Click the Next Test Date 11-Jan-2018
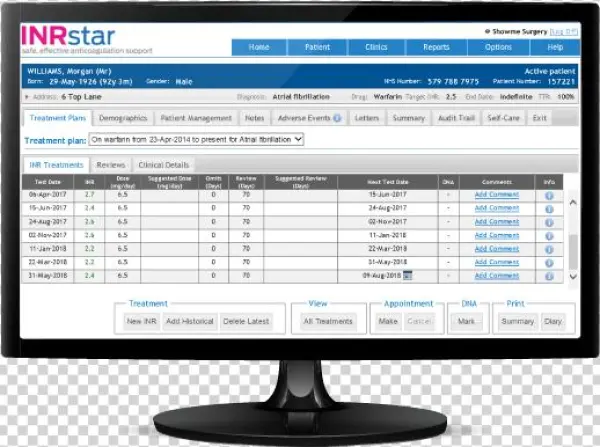 [388, 235]
